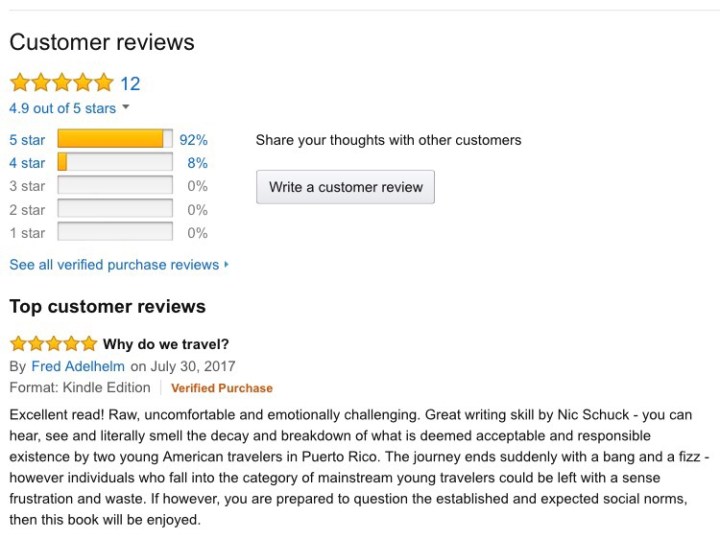Open the 'Why do we travel?' review title
This screenshot has height=539, width=720.
pyautogui.click(x=166, y=345)
